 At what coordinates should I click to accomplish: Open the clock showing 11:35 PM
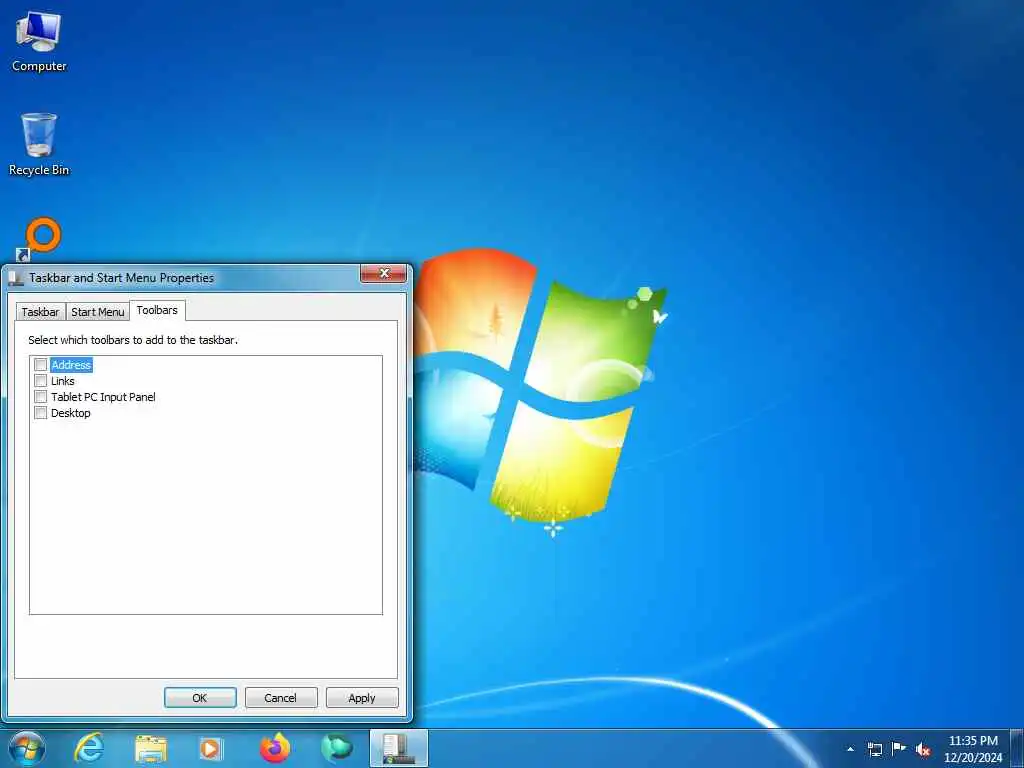(x=972, y=749)
